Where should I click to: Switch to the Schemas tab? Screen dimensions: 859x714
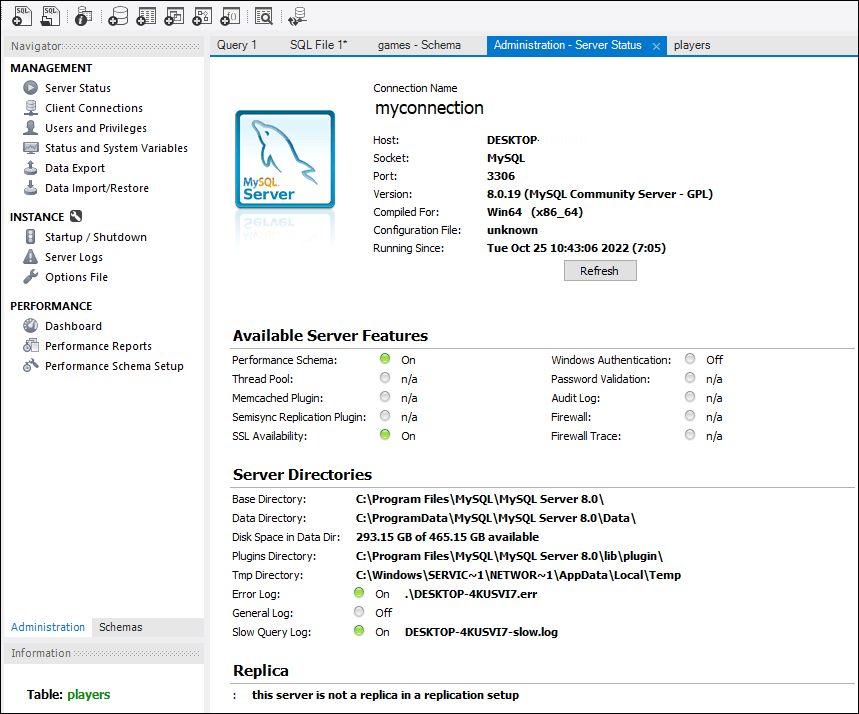pos(120,627)
